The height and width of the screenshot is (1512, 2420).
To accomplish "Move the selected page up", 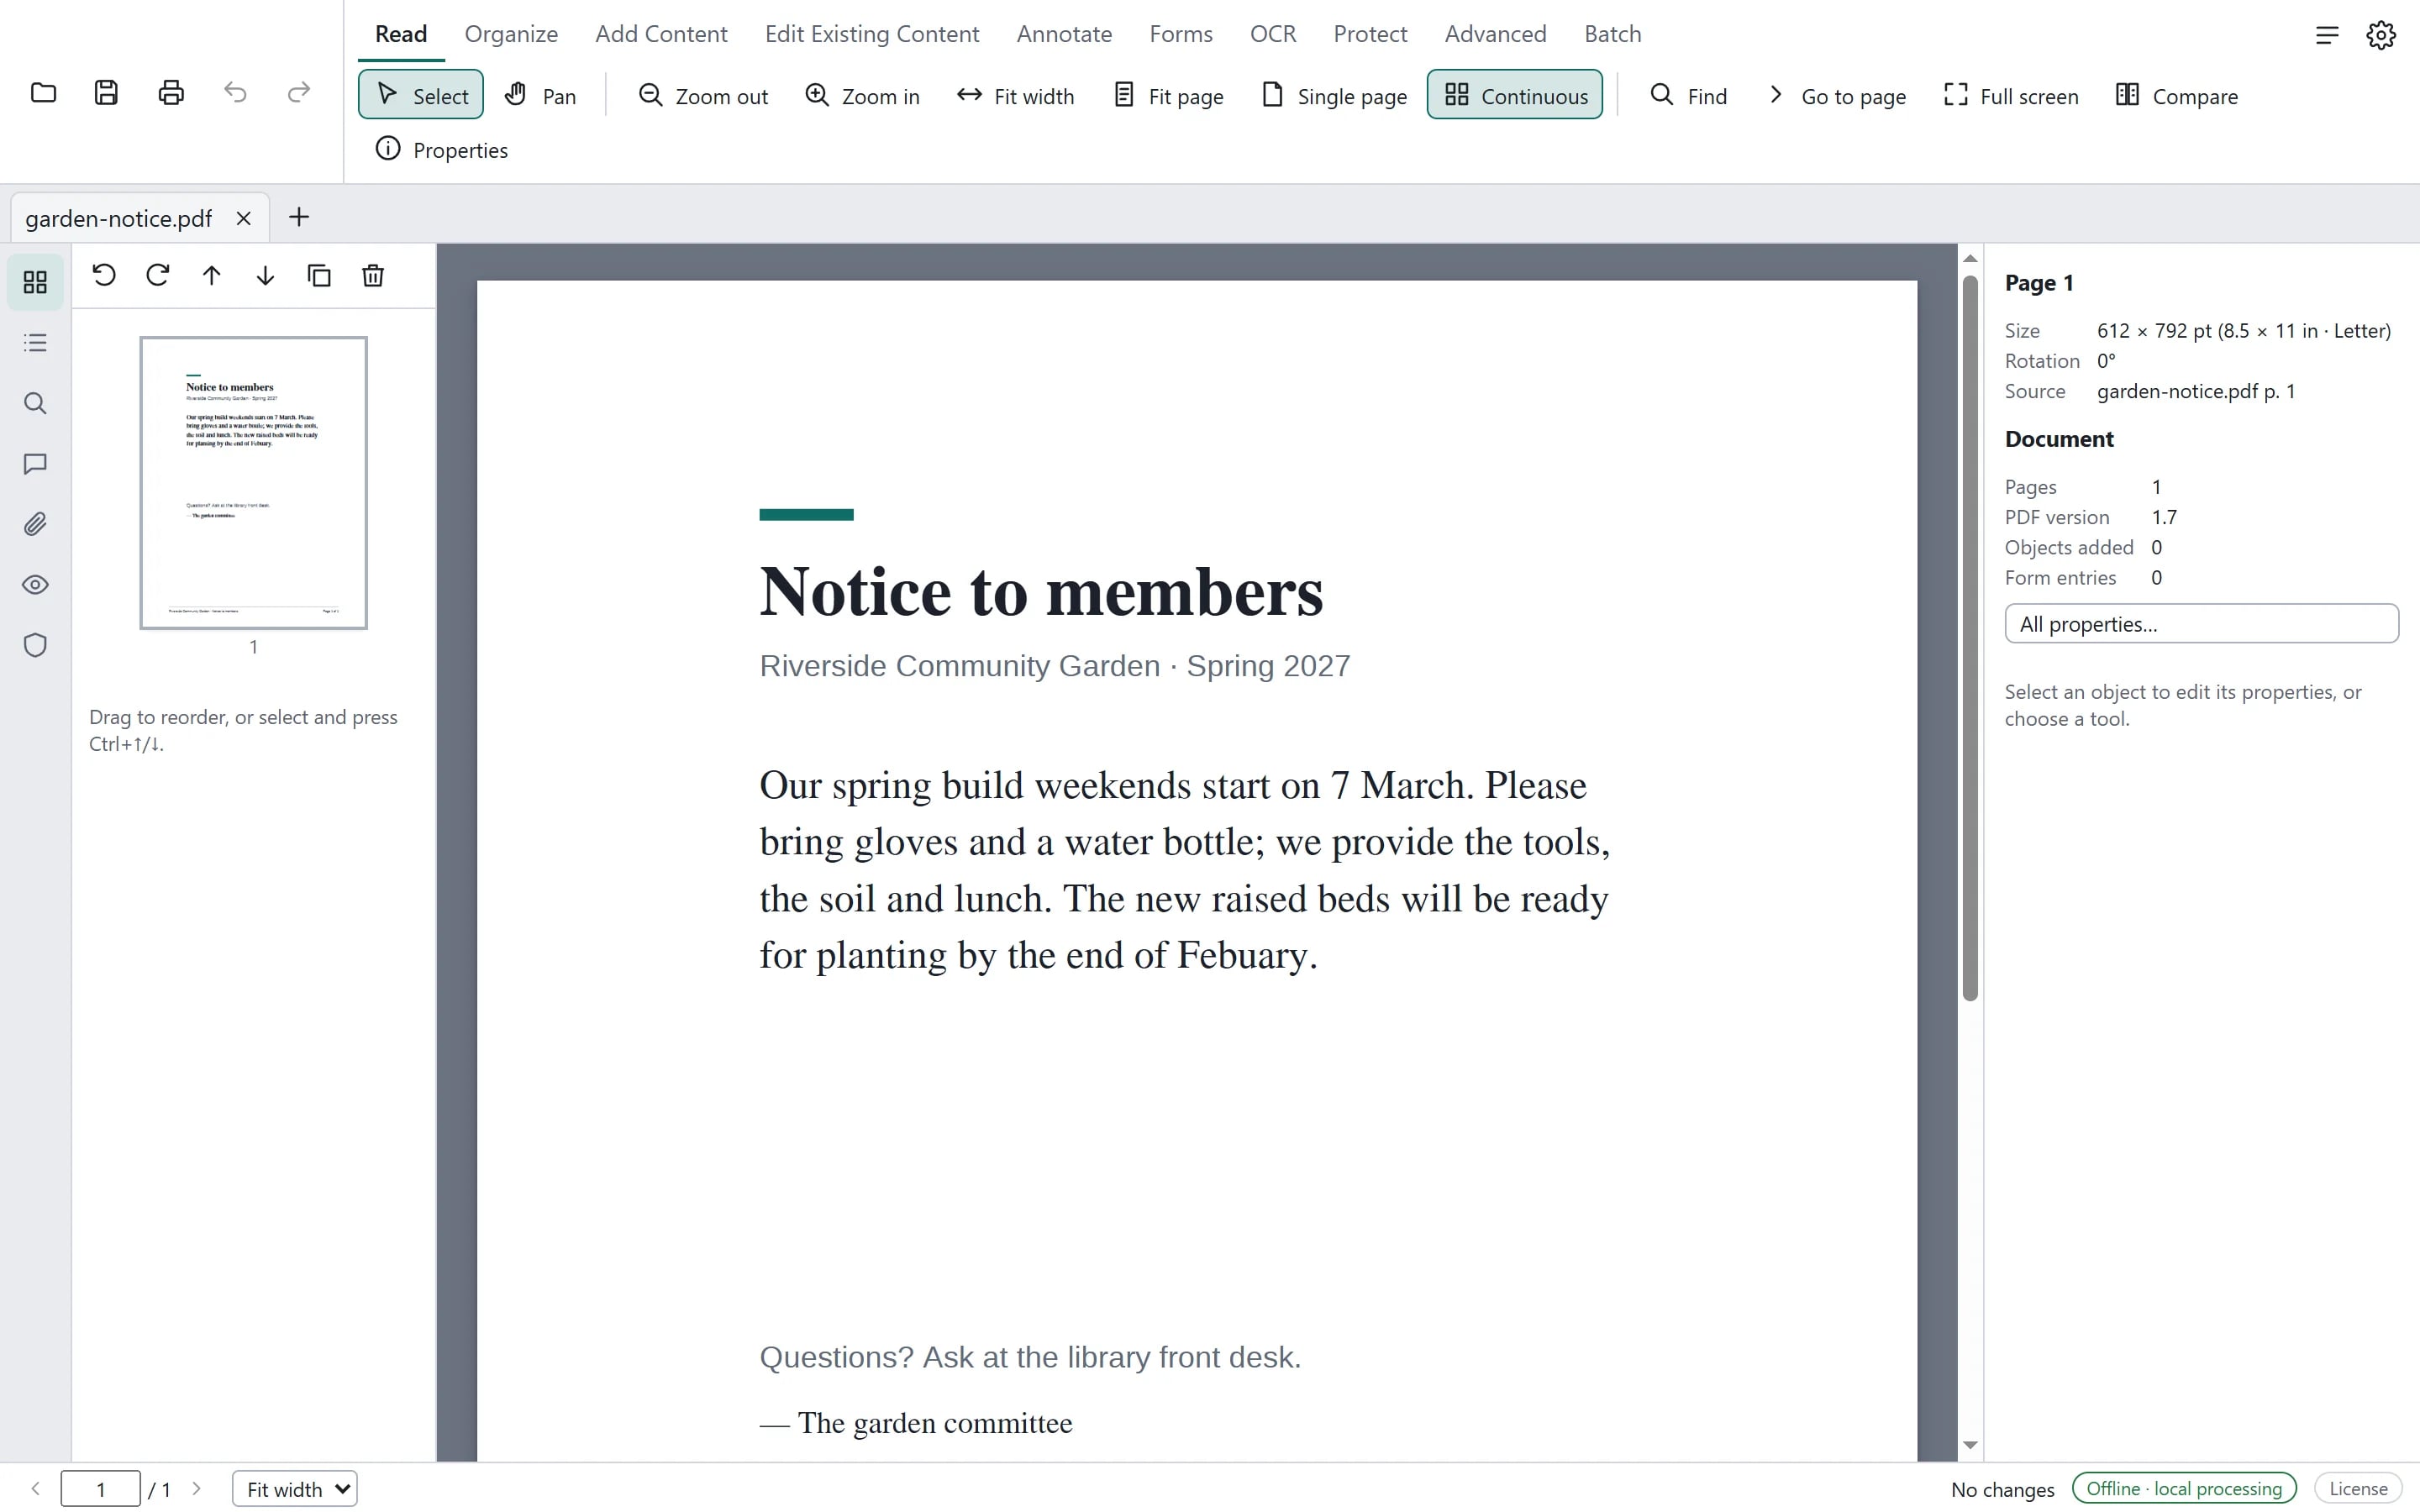I will pos(211,275).
